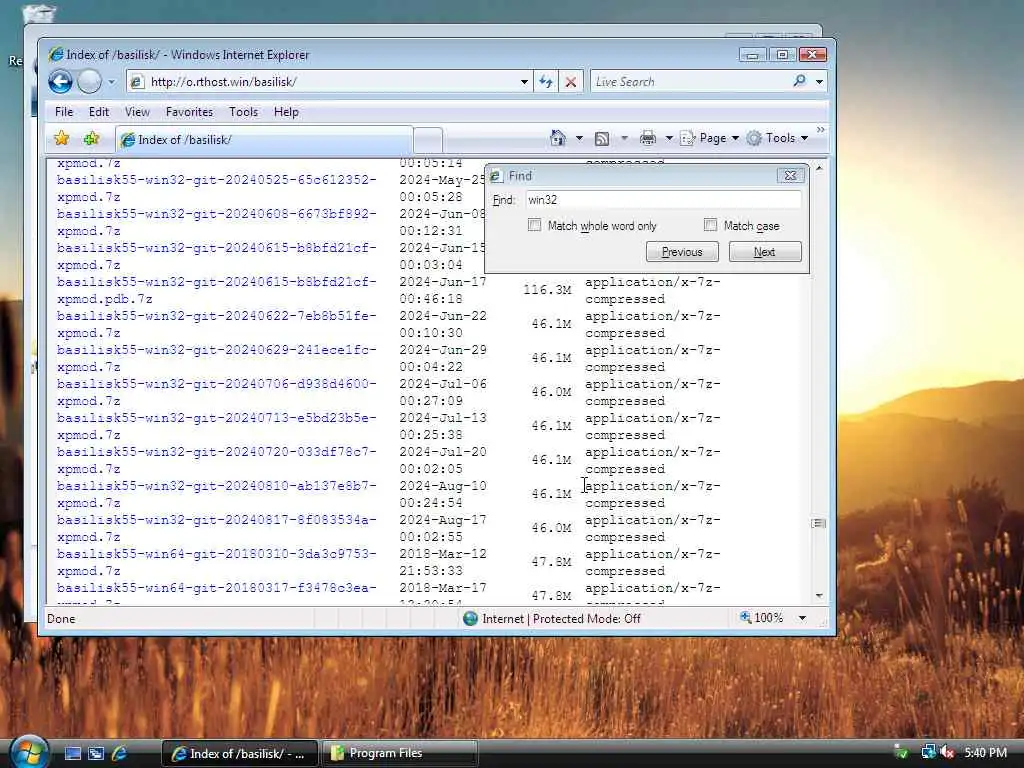The image size is (1024, 768).
Task: Click Switch between windows quick launch icon
Action: (x=96, y=753)
